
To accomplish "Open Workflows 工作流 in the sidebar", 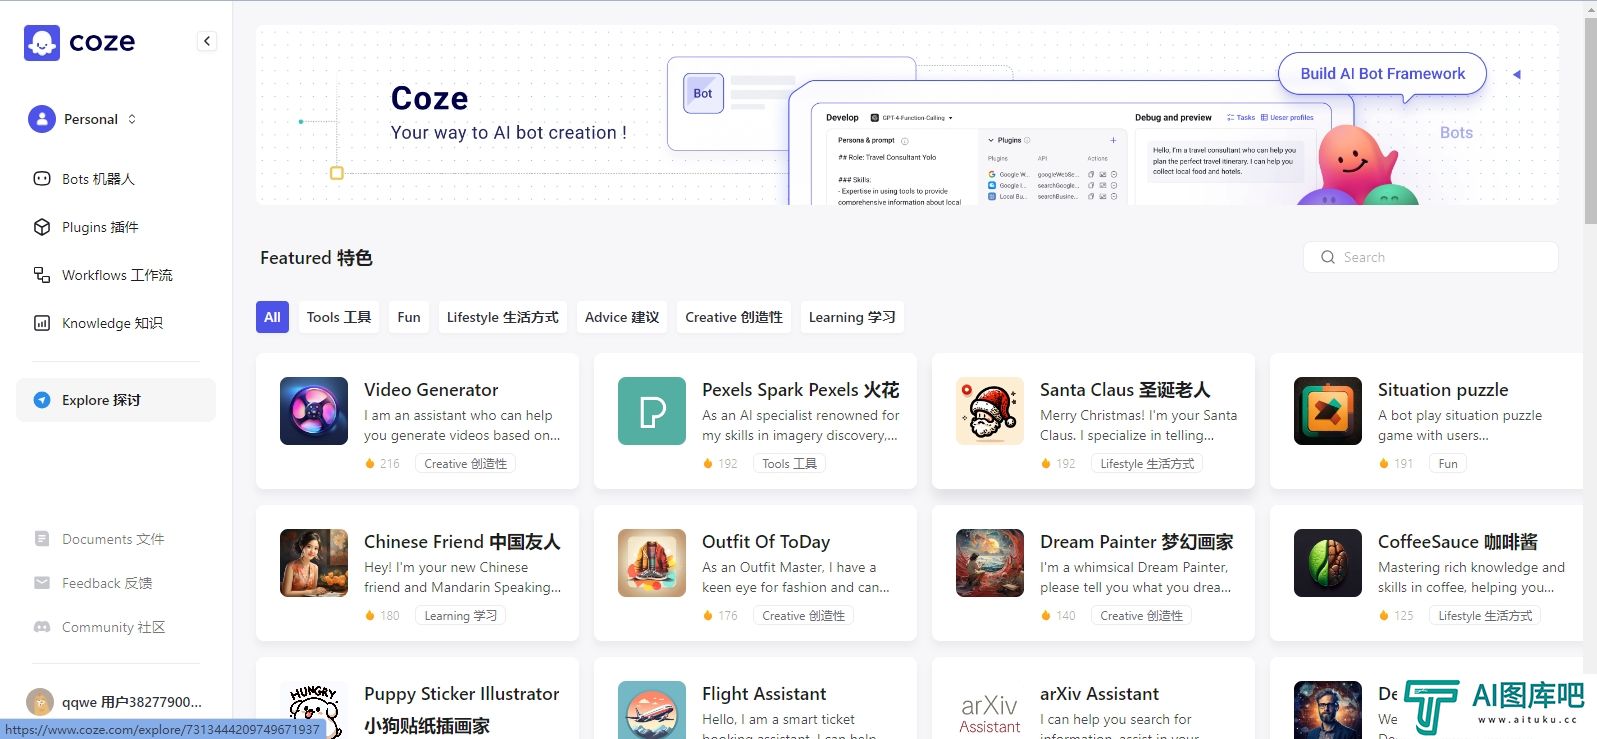I will [116, 275].
